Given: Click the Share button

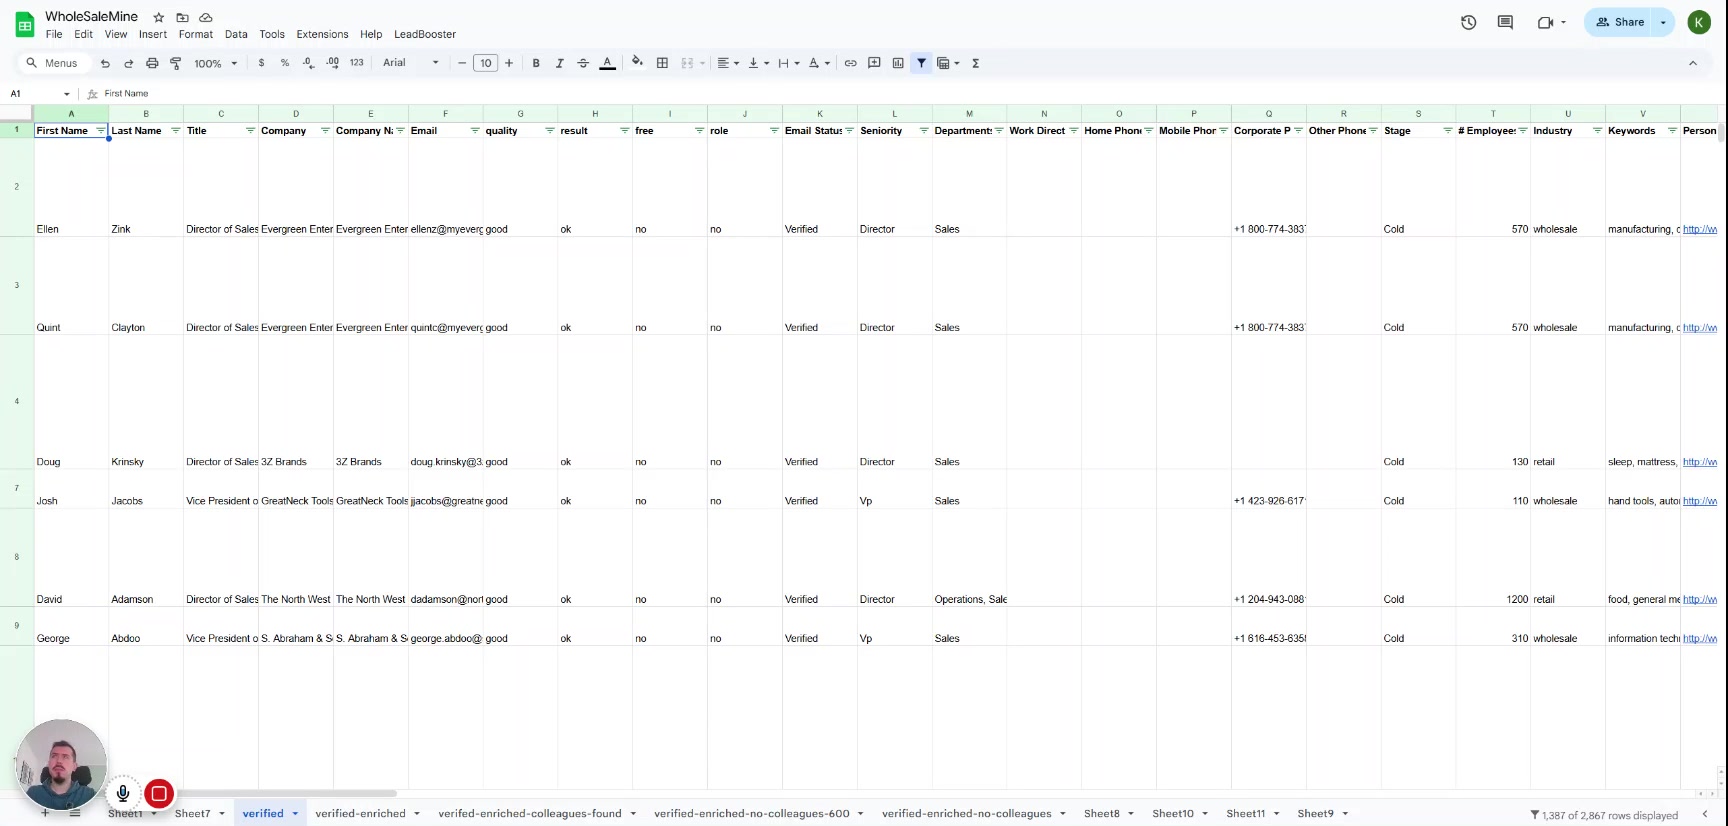Looking at the screenshot, I should point(1620,22).
